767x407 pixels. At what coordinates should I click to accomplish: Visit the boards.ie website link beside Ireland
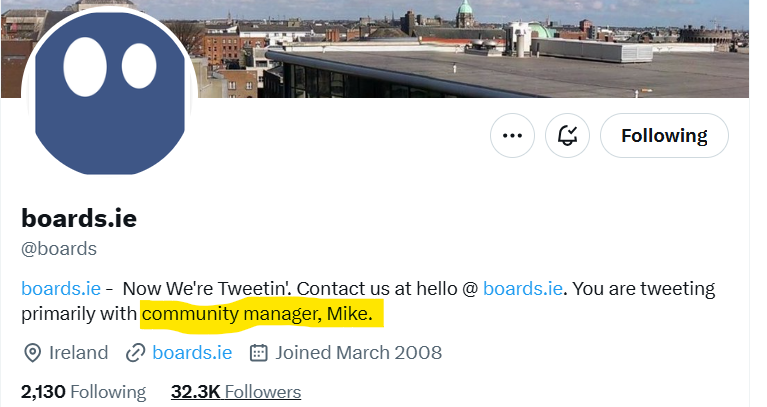click(x=192, y=352)
